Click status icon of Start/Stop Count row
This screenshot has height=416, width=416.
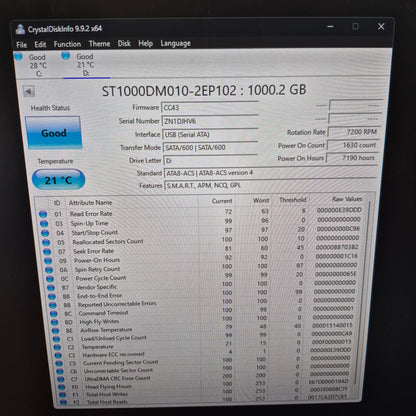click(45, 233)
